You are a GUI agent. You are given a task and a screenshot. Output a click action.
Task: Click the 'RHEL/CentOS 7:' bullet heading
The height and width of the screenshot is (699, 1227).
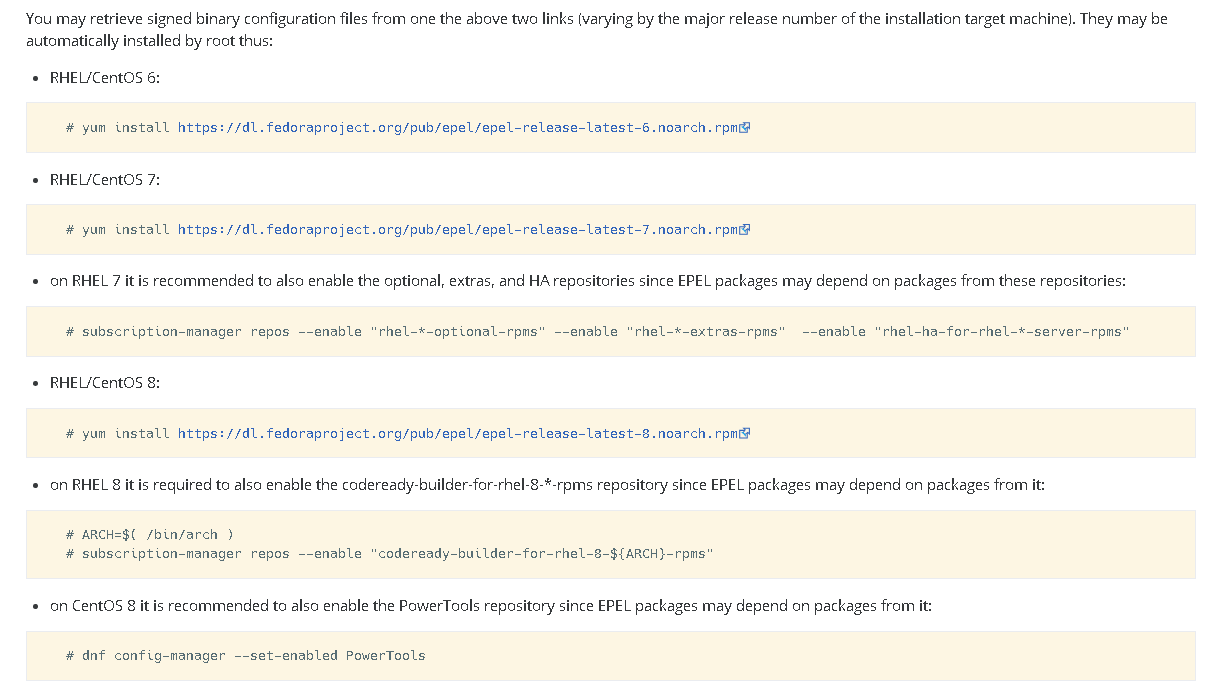coord(105,179)
